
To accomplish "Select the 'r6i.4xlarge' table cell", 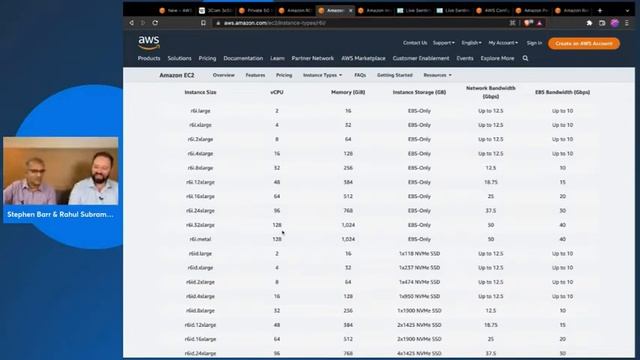I will point(200,153).
